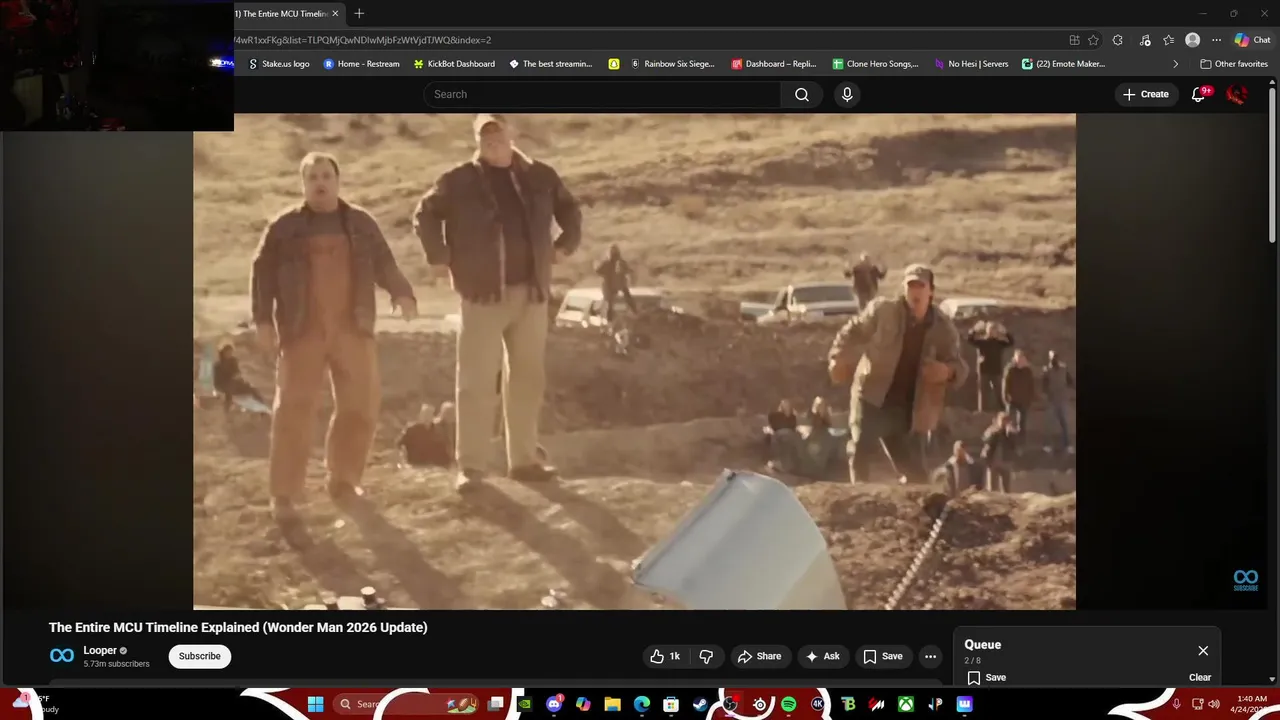Open a new browser tab
Image resolution: width=1280 pixels, height=720 pixels.
(359, 13)
